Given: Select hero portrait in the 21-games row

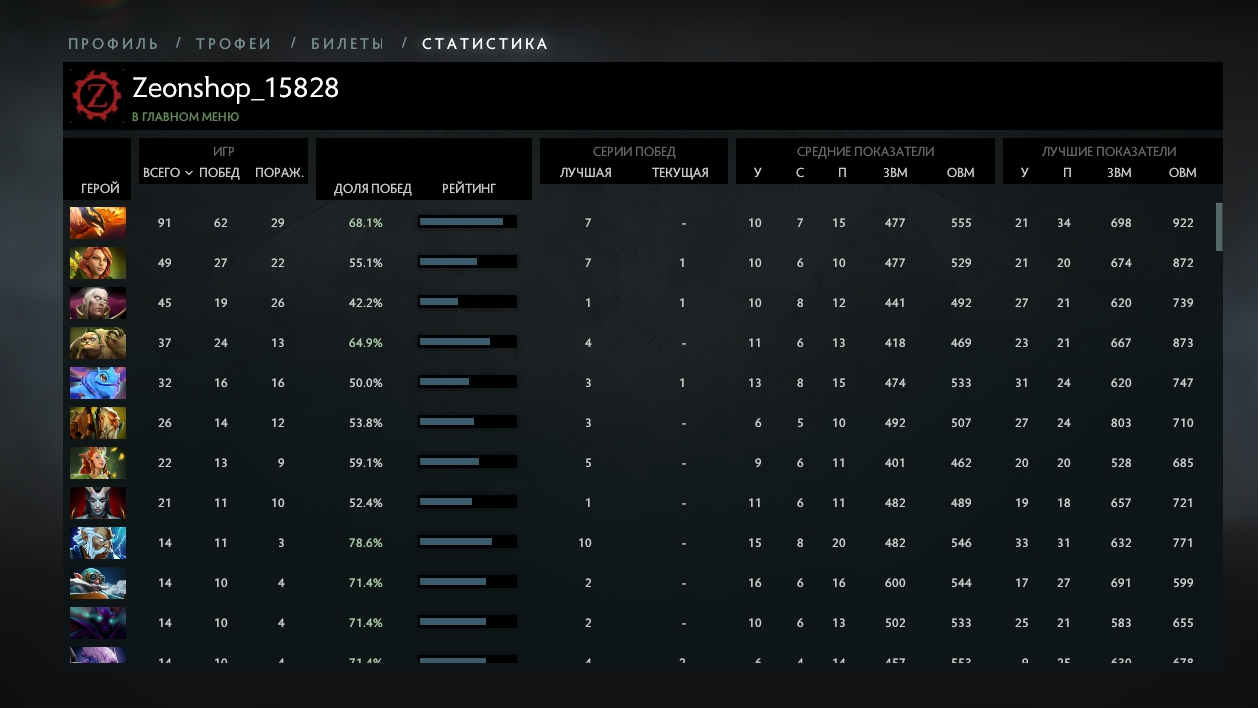Looking at the screenshot, I should tap(98, 503).
